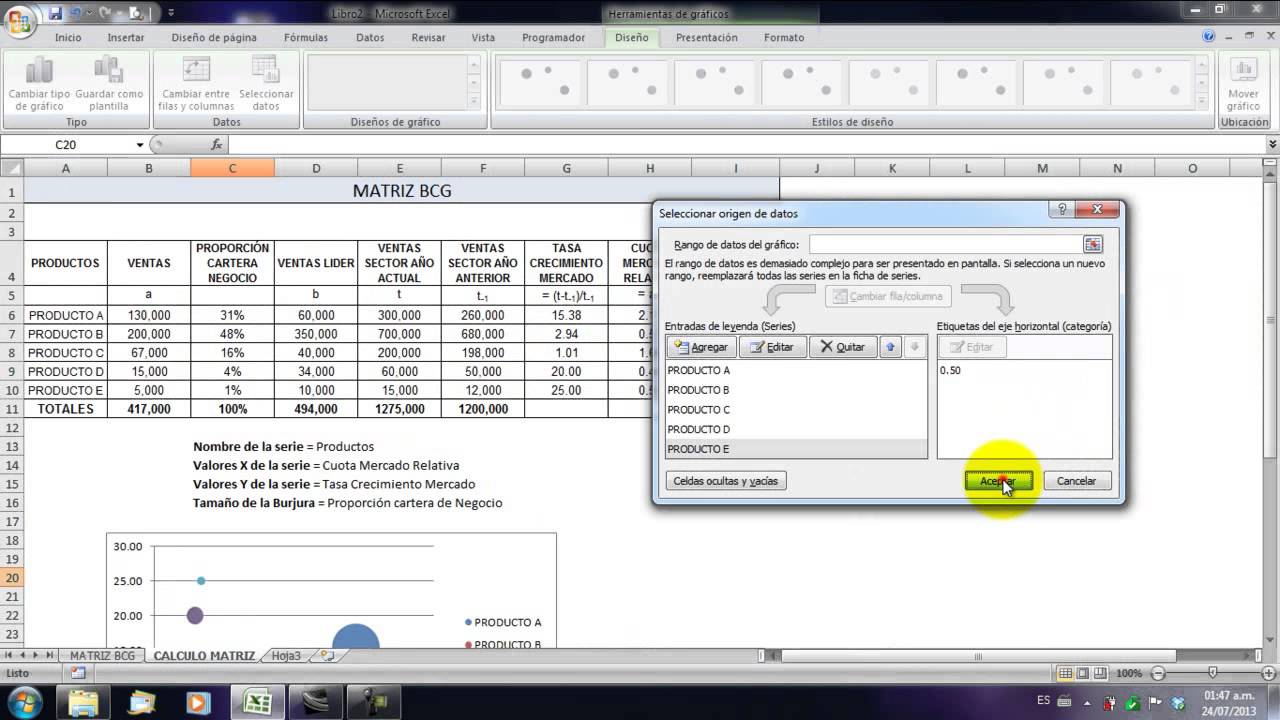Click Celdas ocultas y vacías button
This screenshot has width=1280, height=720.
(725, 481)
